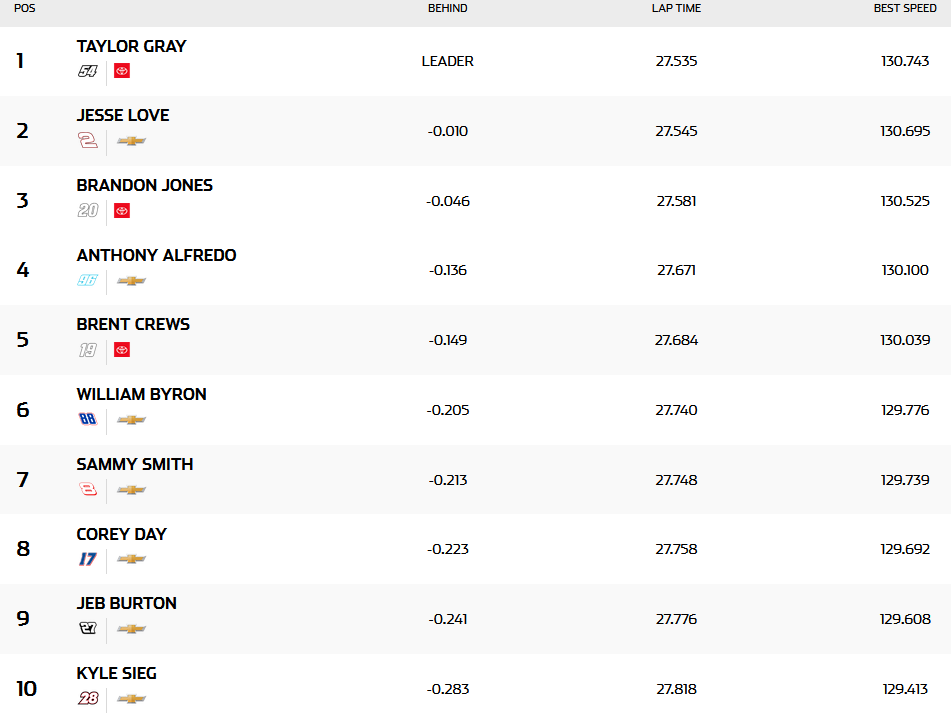The width and height of the screenshot is (951, 713).
Task: Open Taylor Gray driver name
Action: 131,46
